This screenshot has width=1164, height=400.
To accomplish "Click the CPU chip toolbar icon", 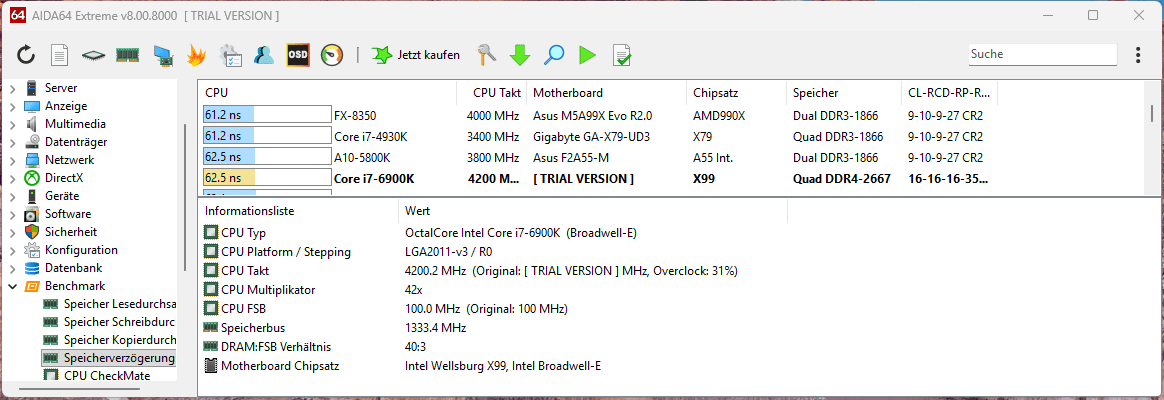I will pyautogui.click(x=94, y=55).
